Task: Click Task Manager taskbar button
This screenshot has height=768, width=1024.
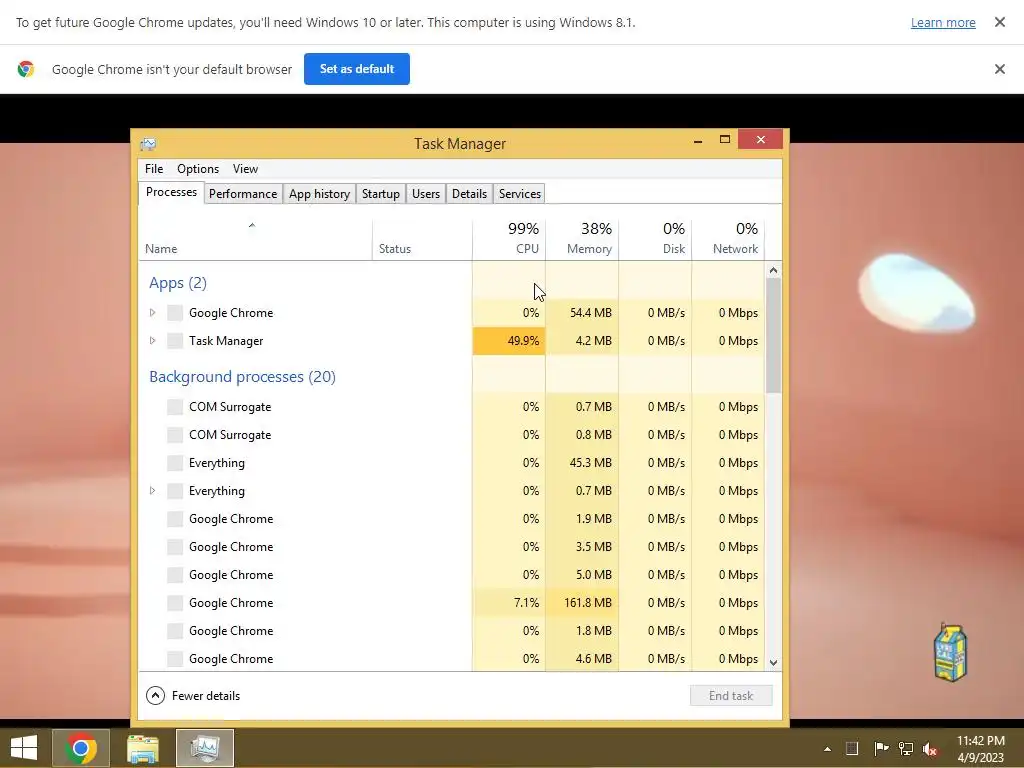Action: [x=205, y=748]
